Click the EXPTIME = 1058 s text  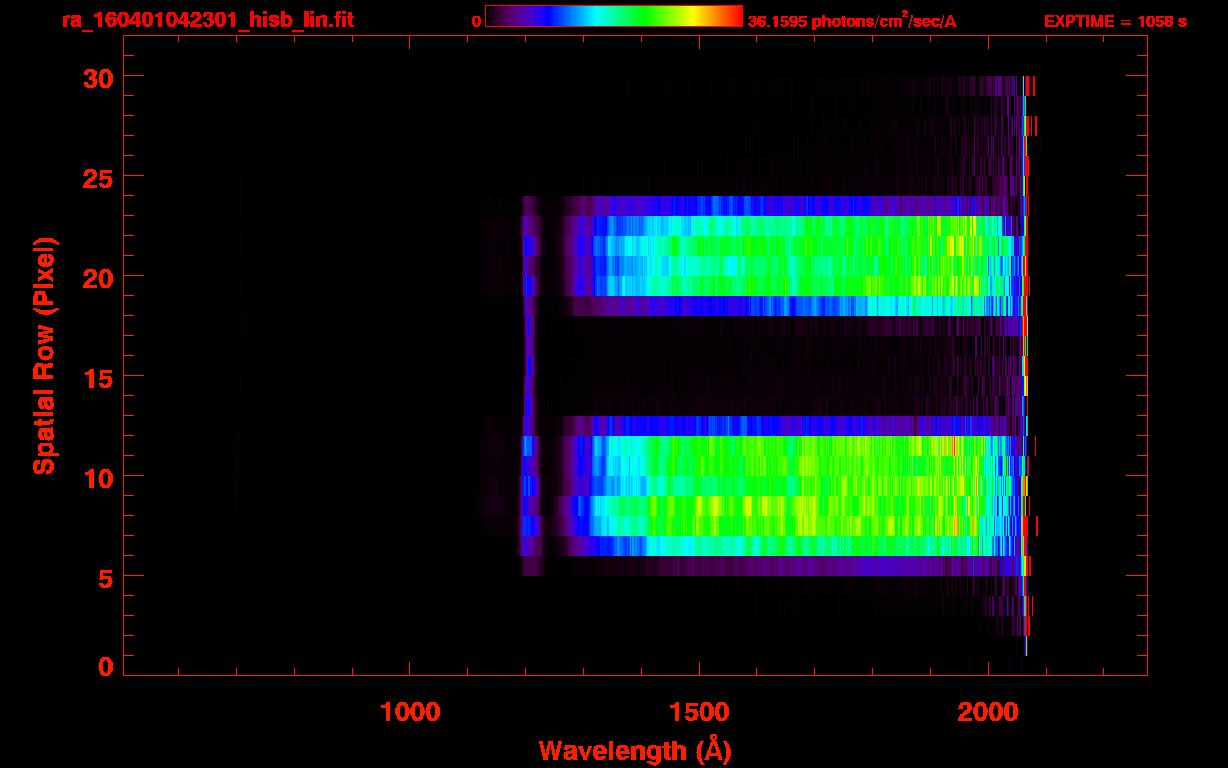tap(1115, 21)
